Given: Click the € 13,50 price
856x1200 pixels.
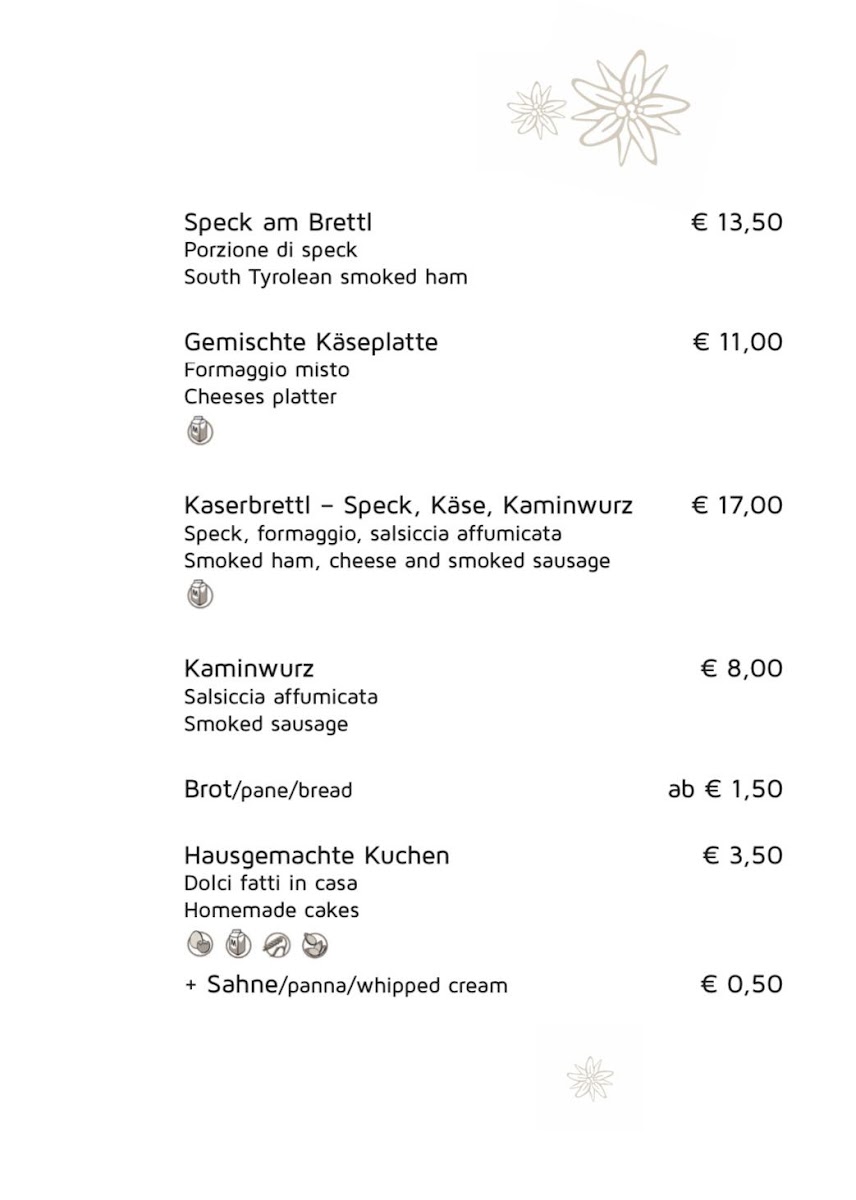Looking at the screenshot, I should point(737,222).
